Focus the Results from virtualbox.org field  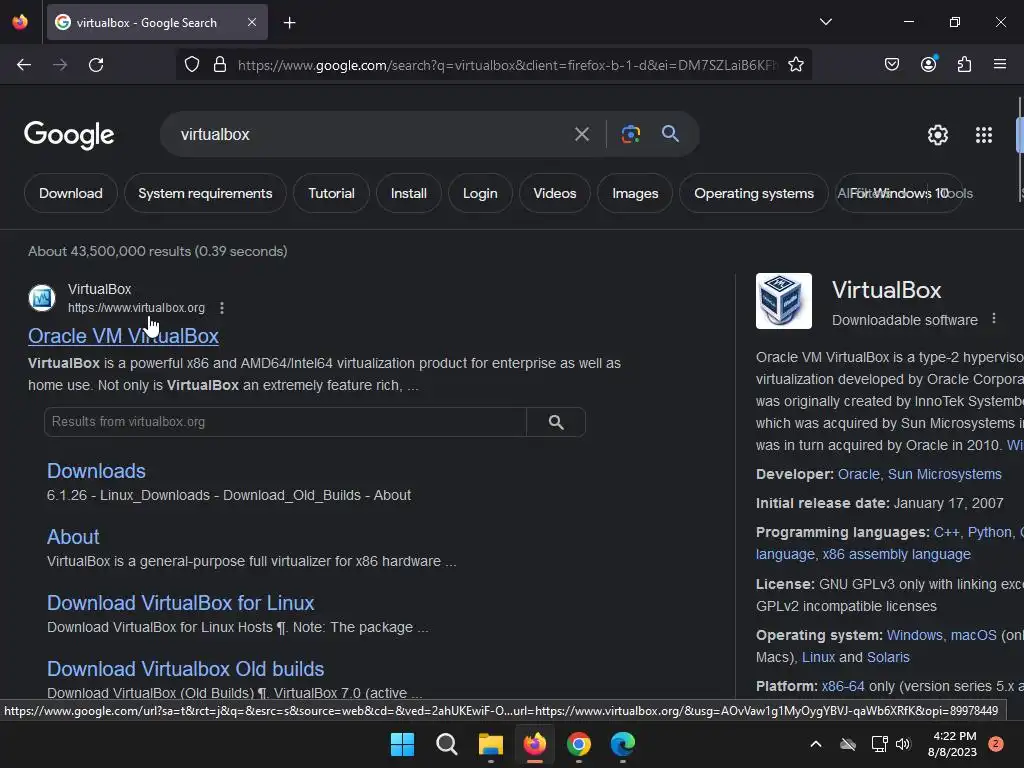(285, 422)
